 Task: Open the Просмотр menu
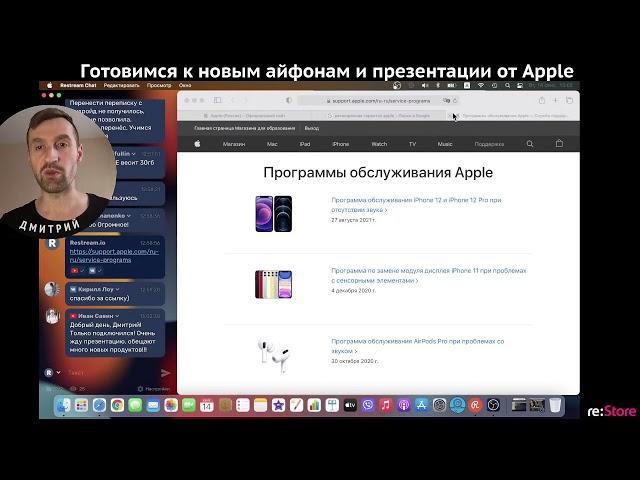click(x=159, y=85)
